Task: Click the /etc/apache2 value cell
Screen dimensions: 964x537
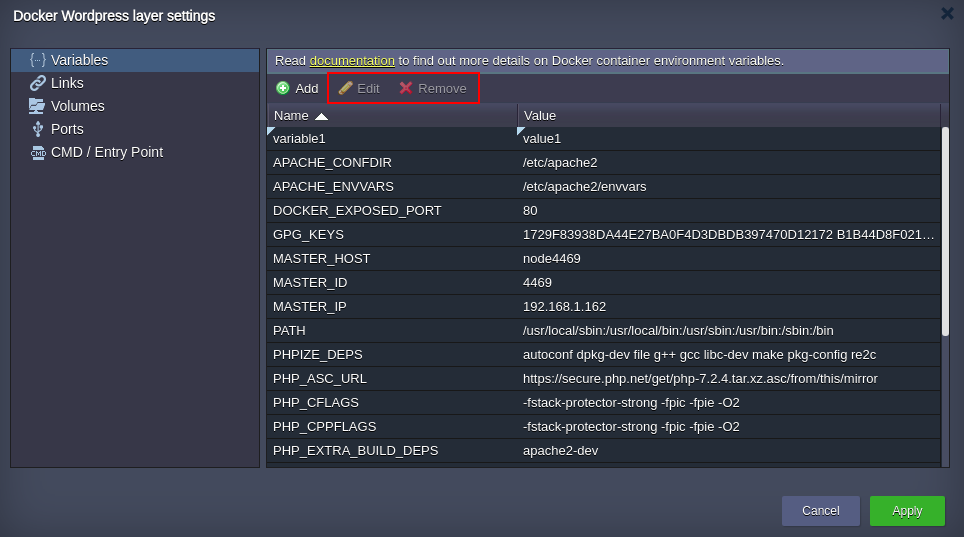Action: point(729,163)
